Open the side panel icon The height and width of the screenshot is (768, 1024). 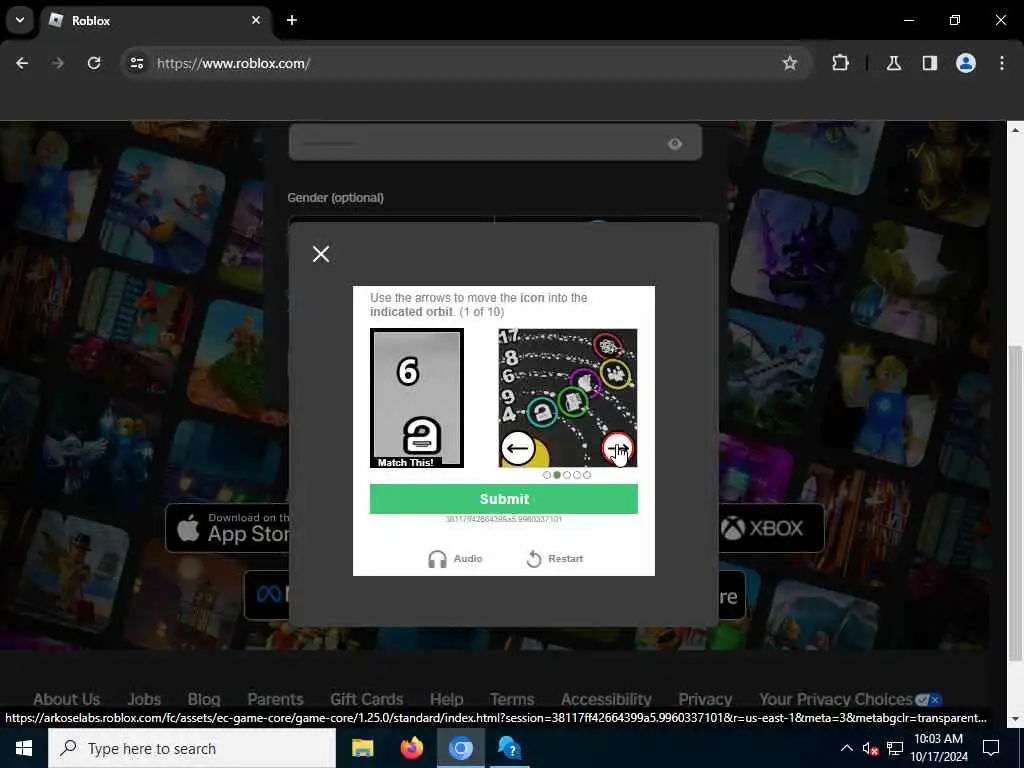coord(930,63)
